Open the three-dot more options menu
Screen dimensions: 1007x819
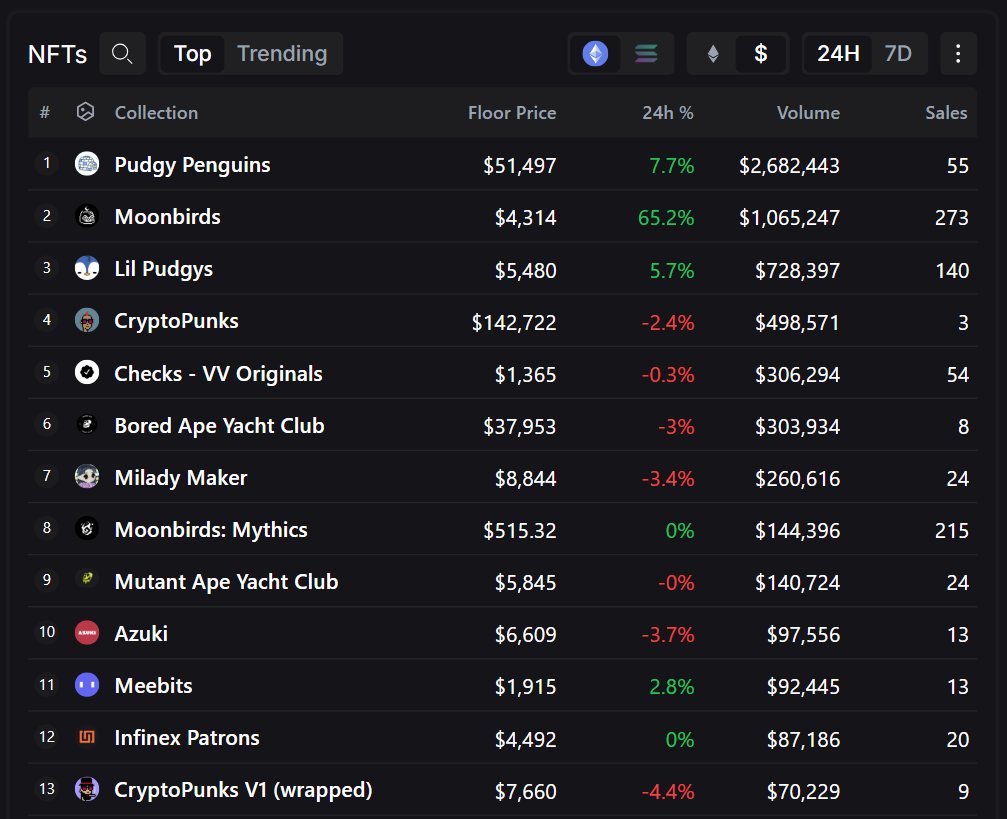[x=958, y=53]
